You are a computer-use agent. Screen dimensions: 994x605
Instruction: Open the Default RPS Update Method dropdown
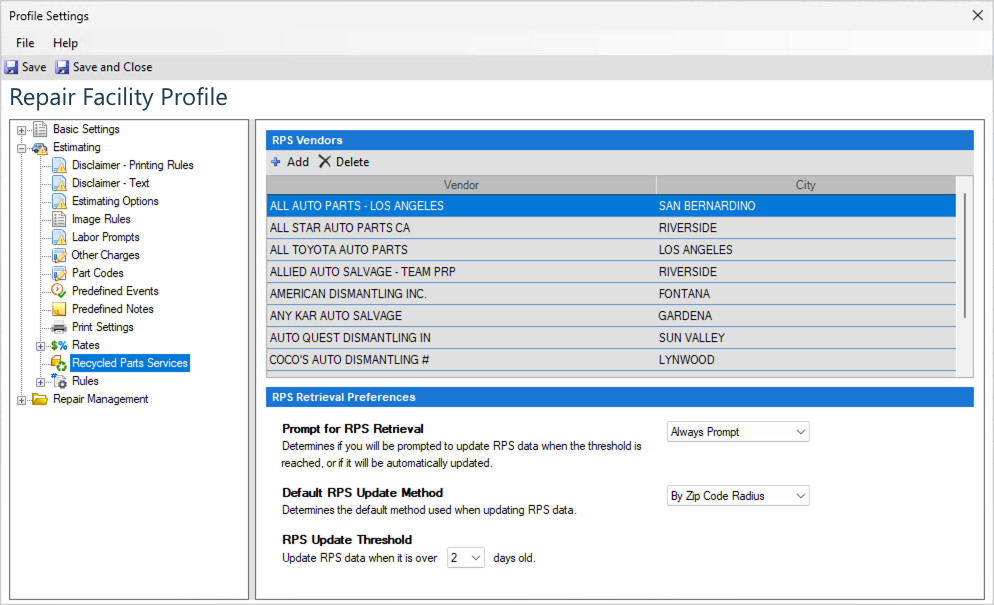tap(738, 496)
